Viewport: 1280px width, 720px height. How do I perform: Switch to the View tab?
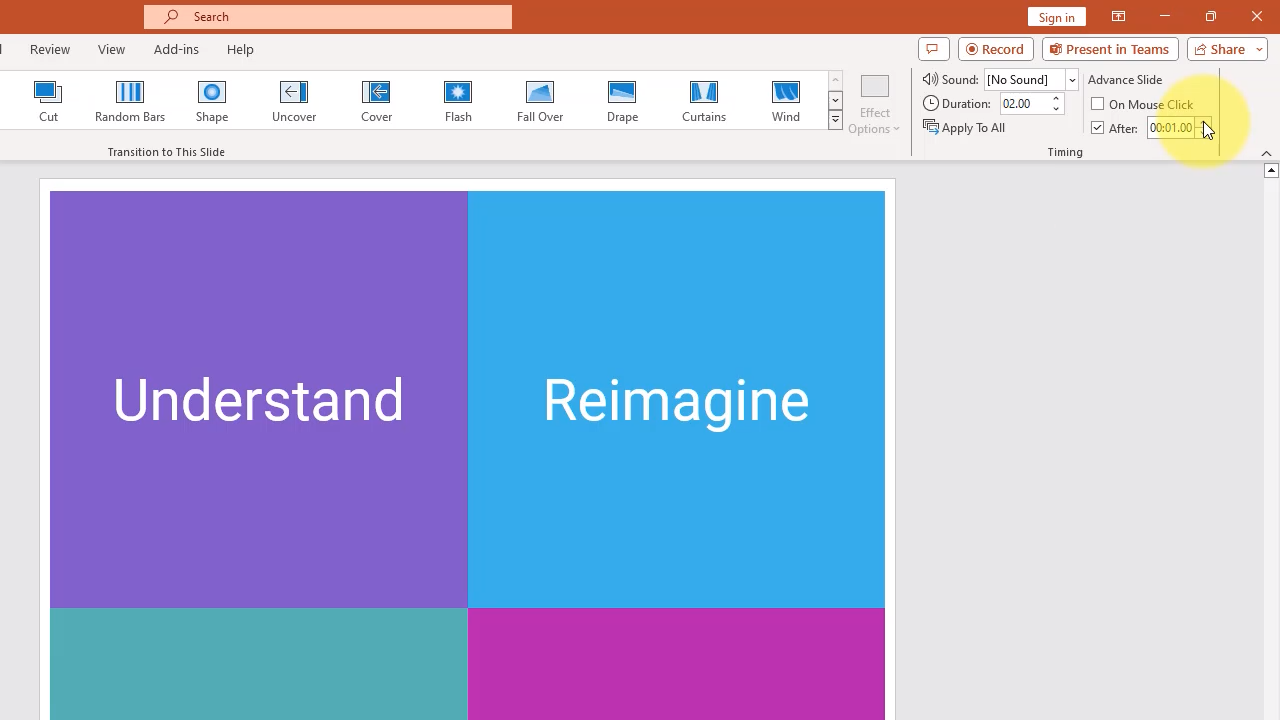tap(112, 49)
